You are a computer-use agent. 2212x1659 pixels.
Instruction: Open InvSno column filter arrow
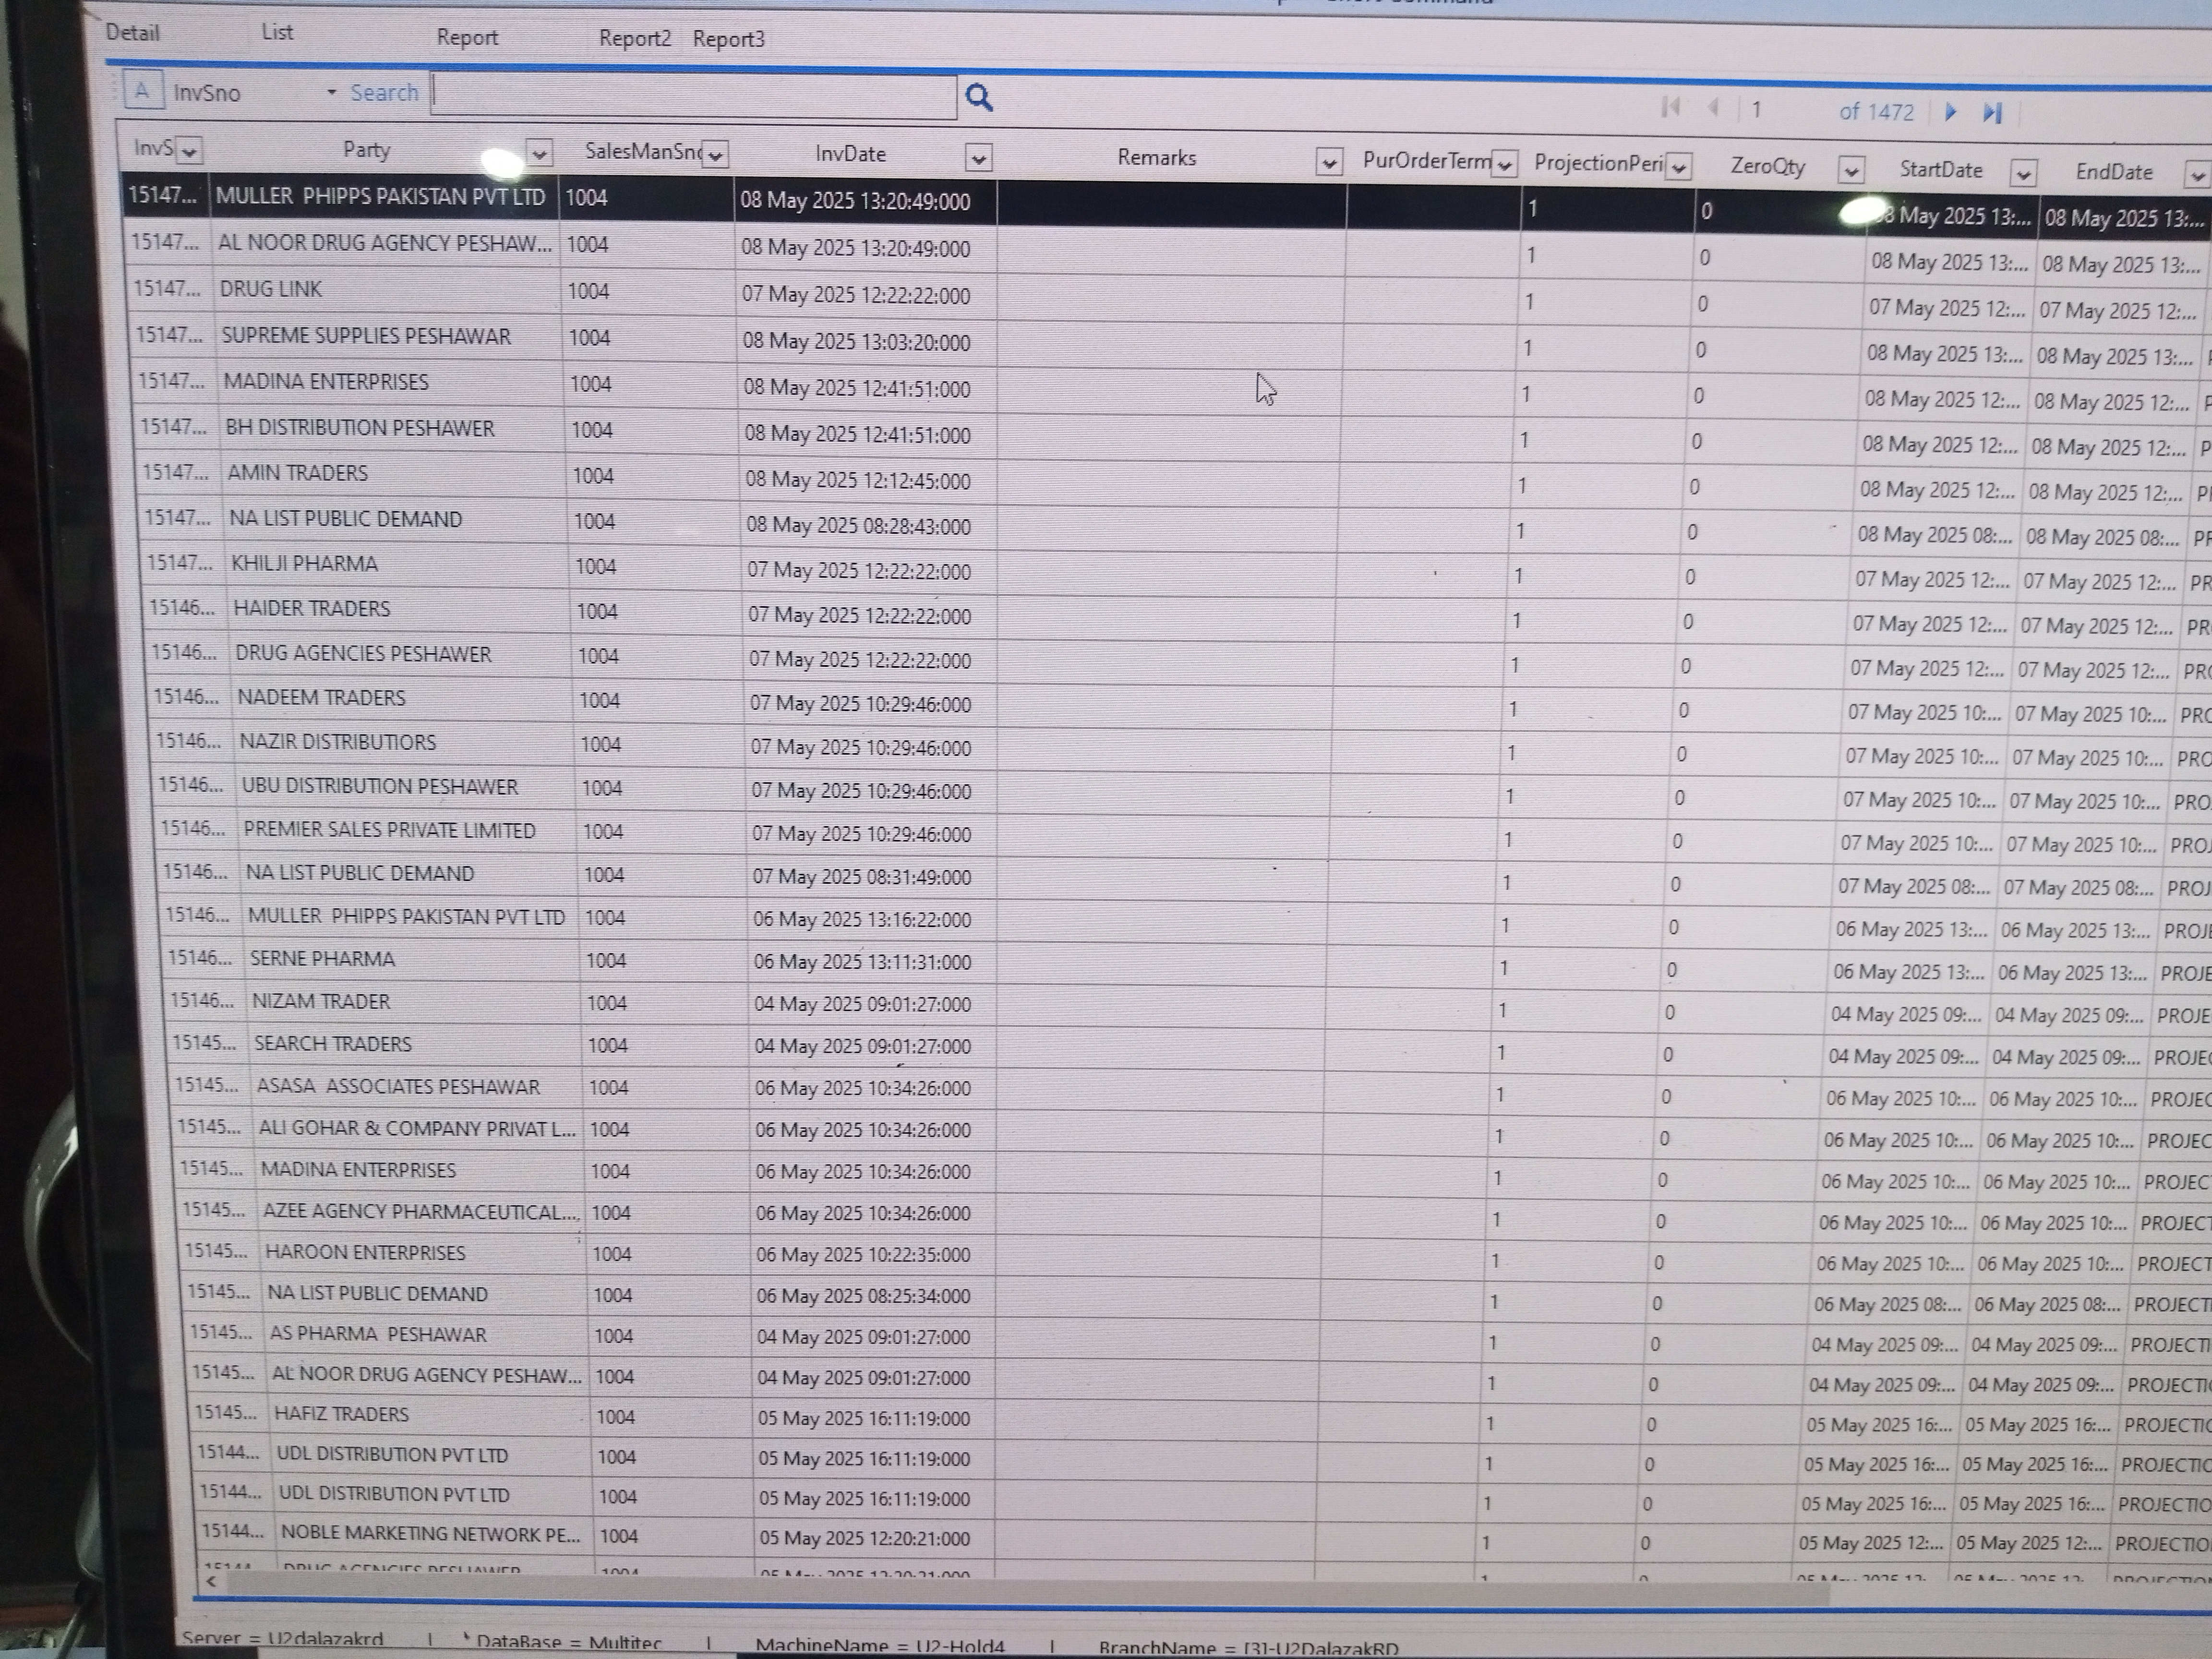coord(189,151)
